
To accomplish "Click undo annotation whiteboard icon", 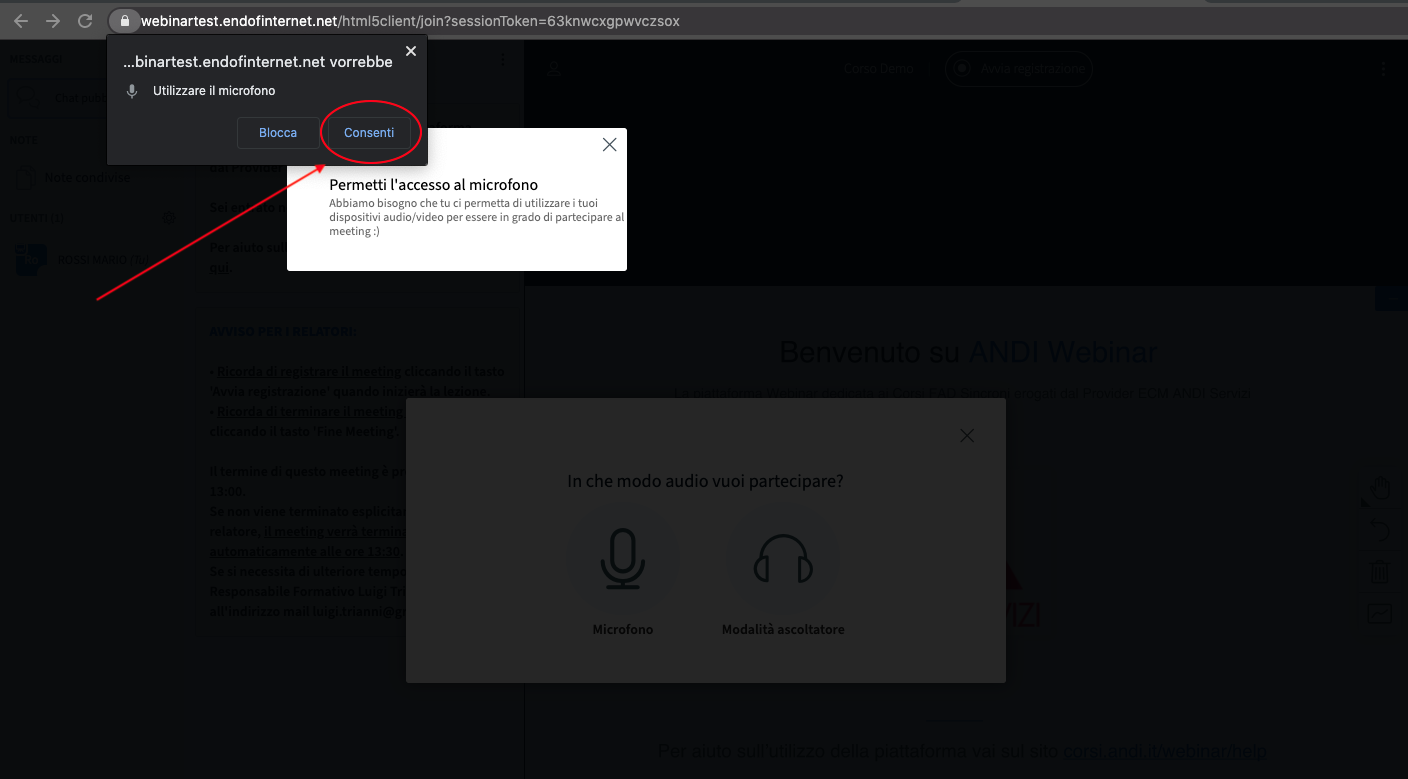I will click(1380, 531).
